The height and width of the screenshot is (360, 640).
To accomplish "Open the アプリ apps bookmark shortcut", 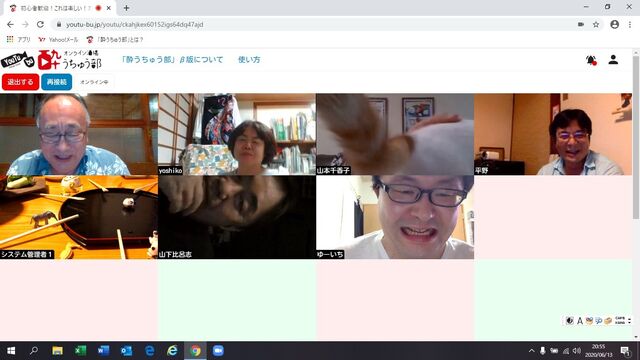I will [x=19, y=40].
